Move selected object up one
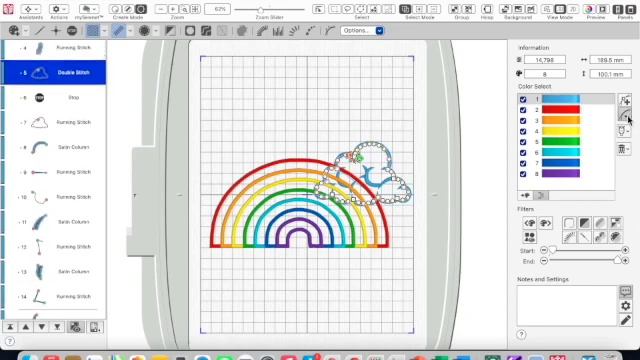 (26, 327)
